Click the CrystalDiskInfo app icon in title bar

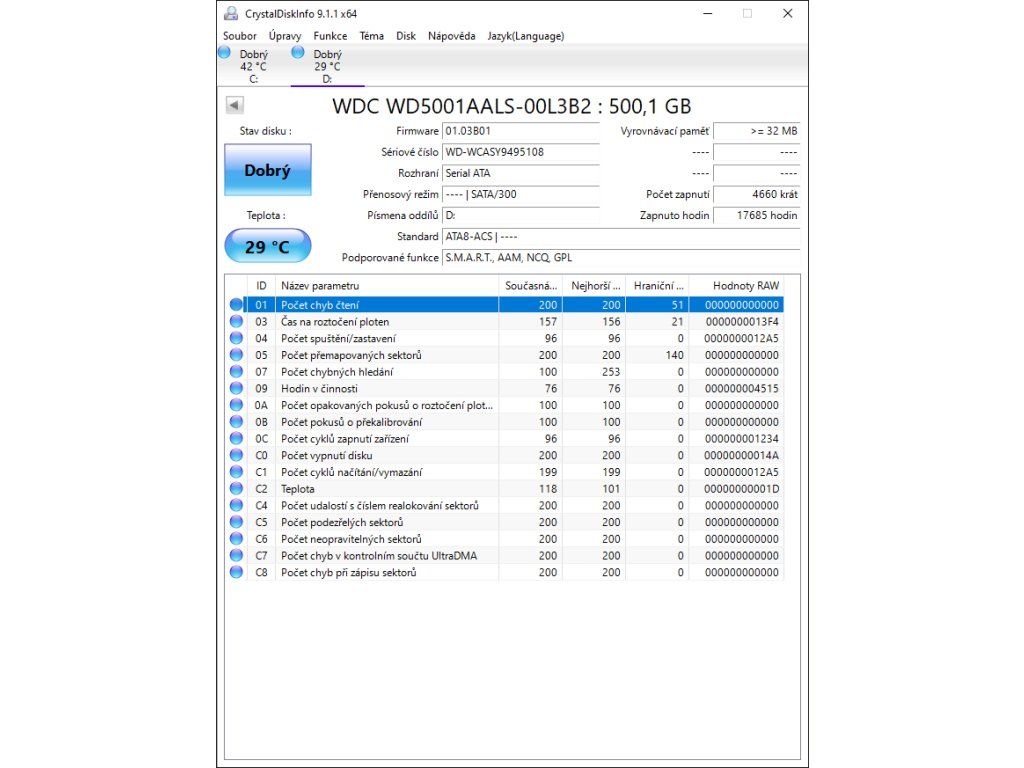pyautogui.click(x=231, y=14)
